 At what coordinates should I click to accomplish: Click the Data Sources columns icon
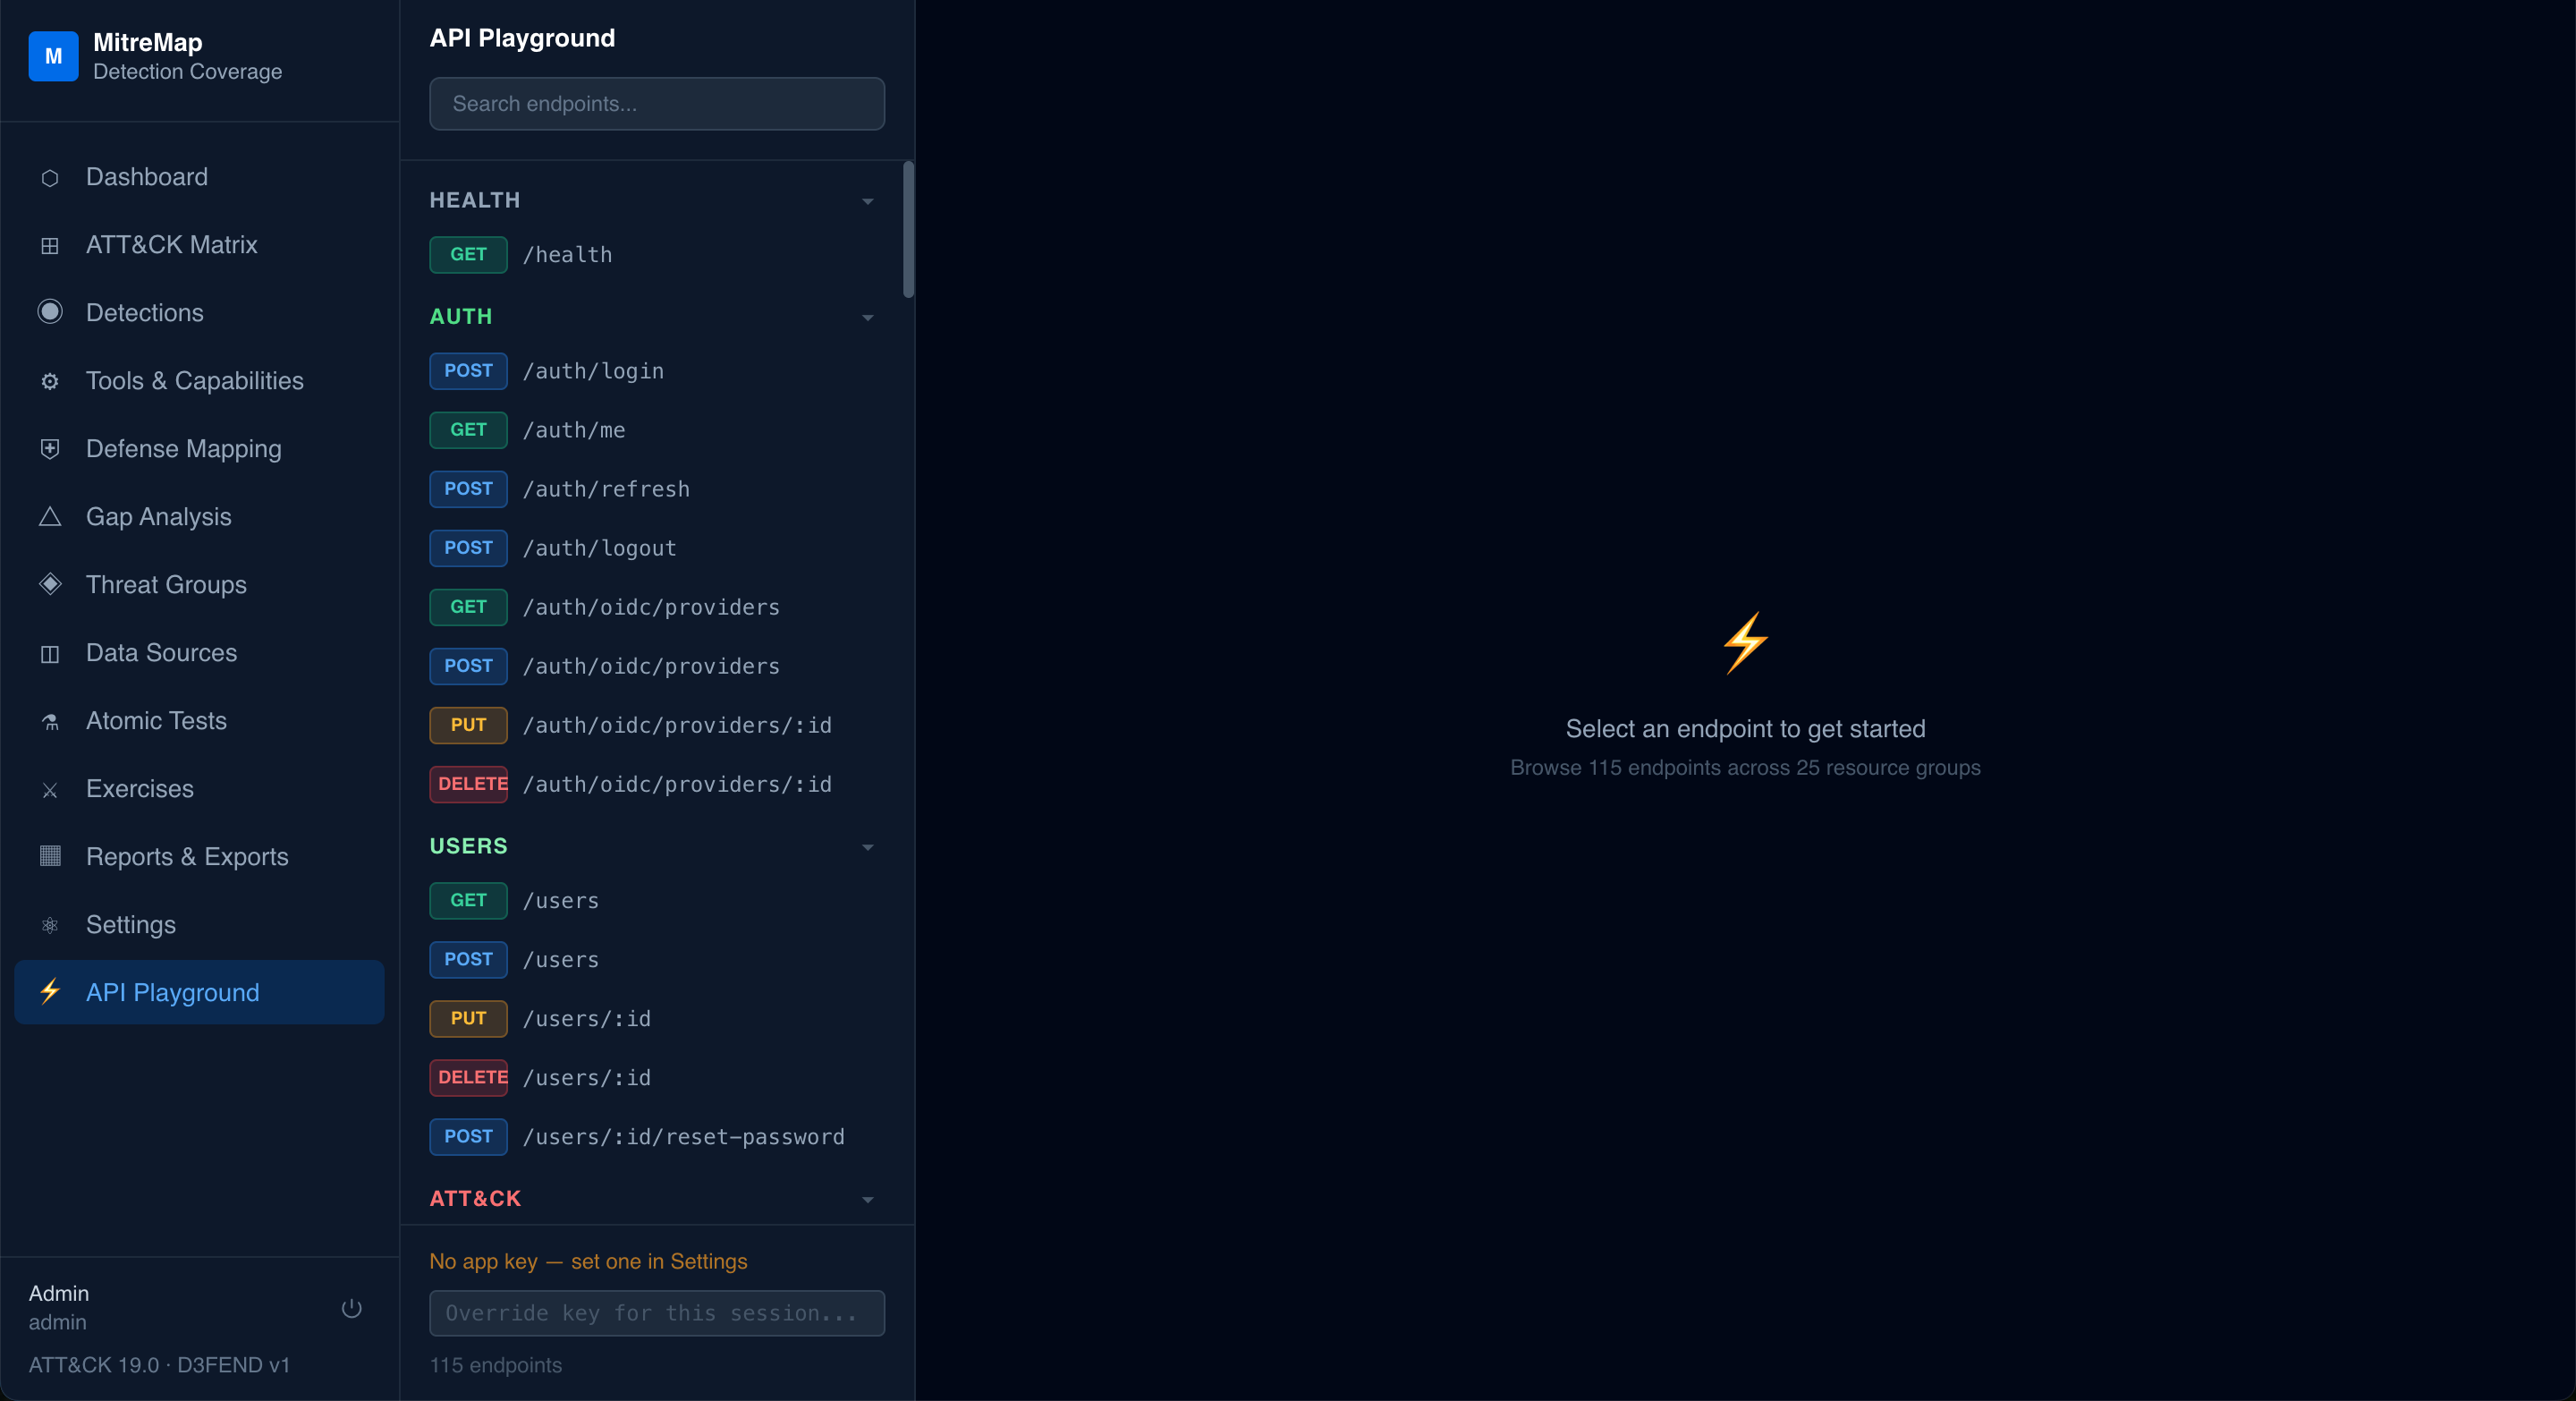50,654
